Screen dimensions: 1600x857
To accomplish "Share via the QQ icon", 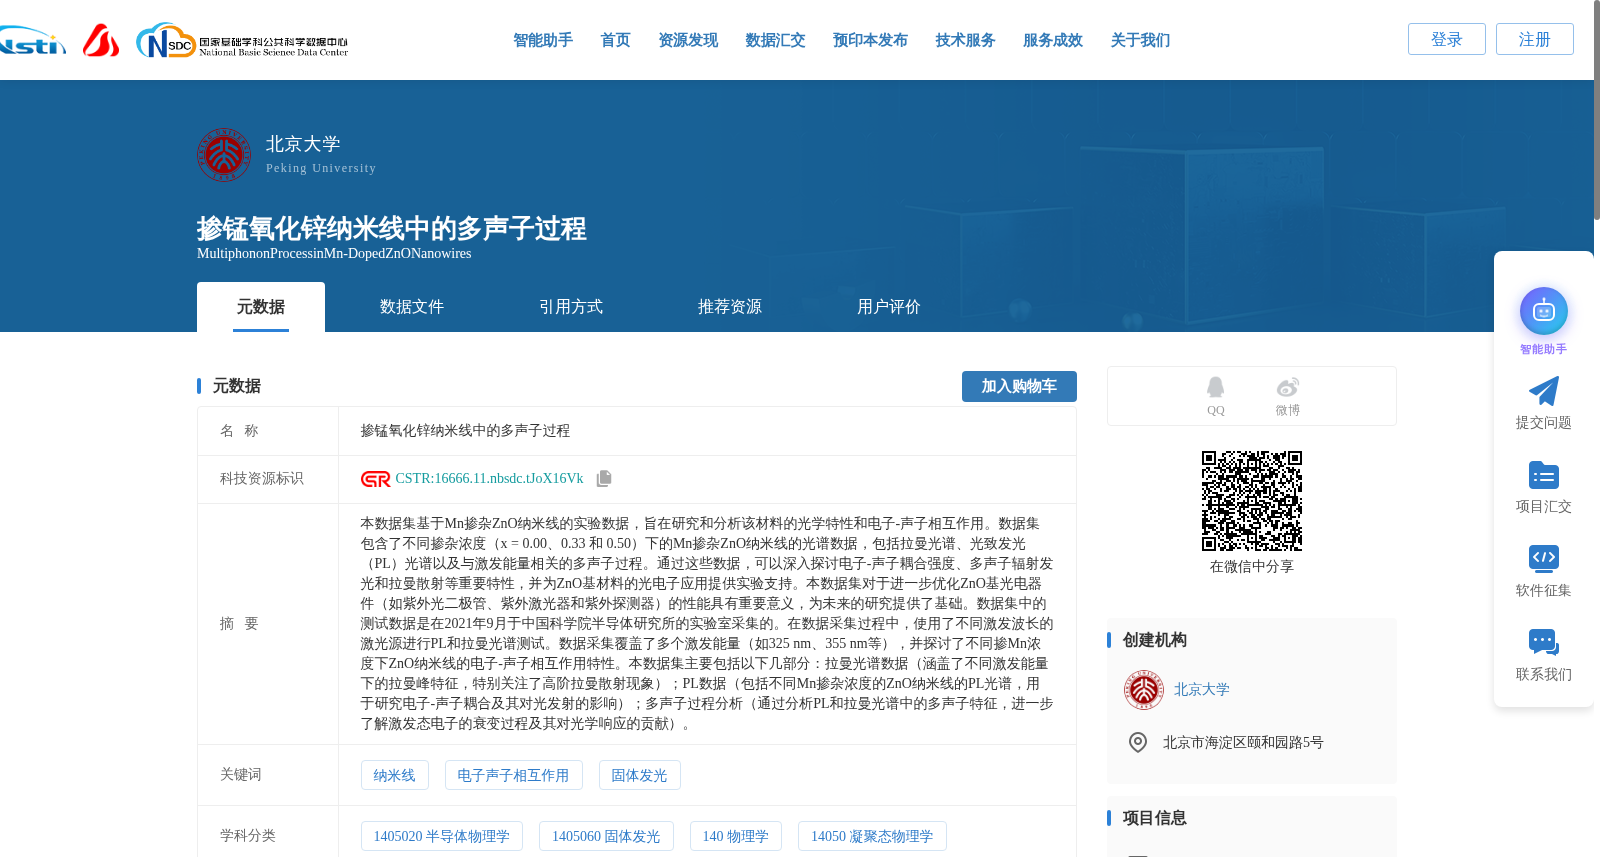I will (1215, 387).
